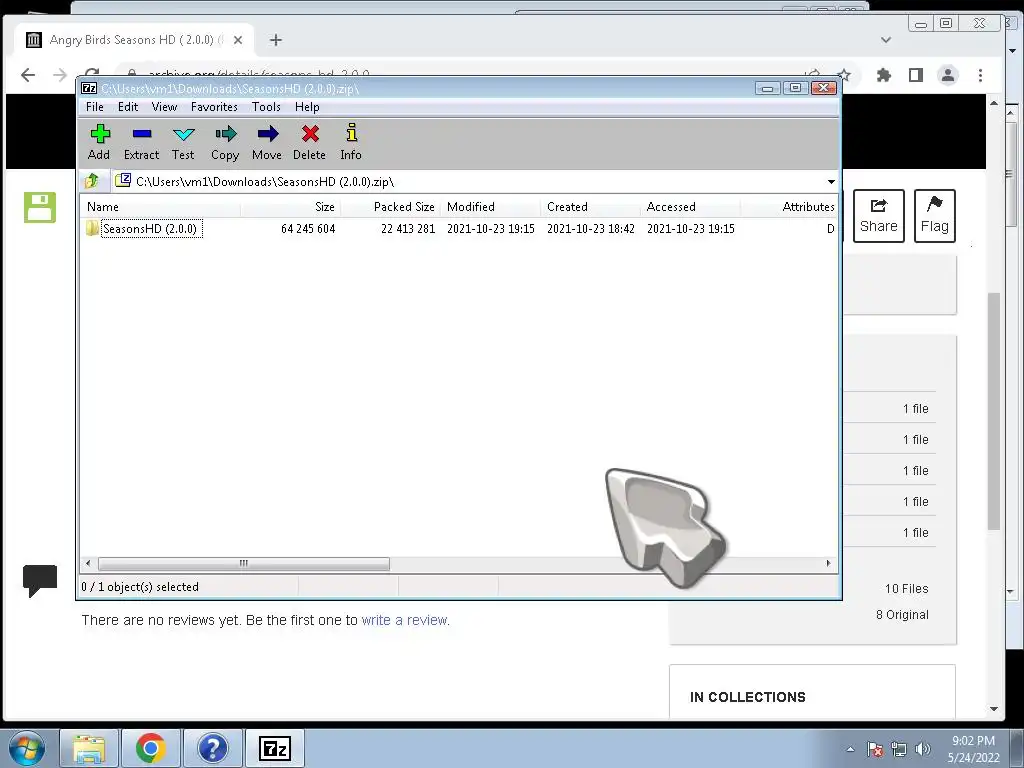1024x768 pixels.
Task: Click the Help question mark taskbar icon
Action: (213, 748)
